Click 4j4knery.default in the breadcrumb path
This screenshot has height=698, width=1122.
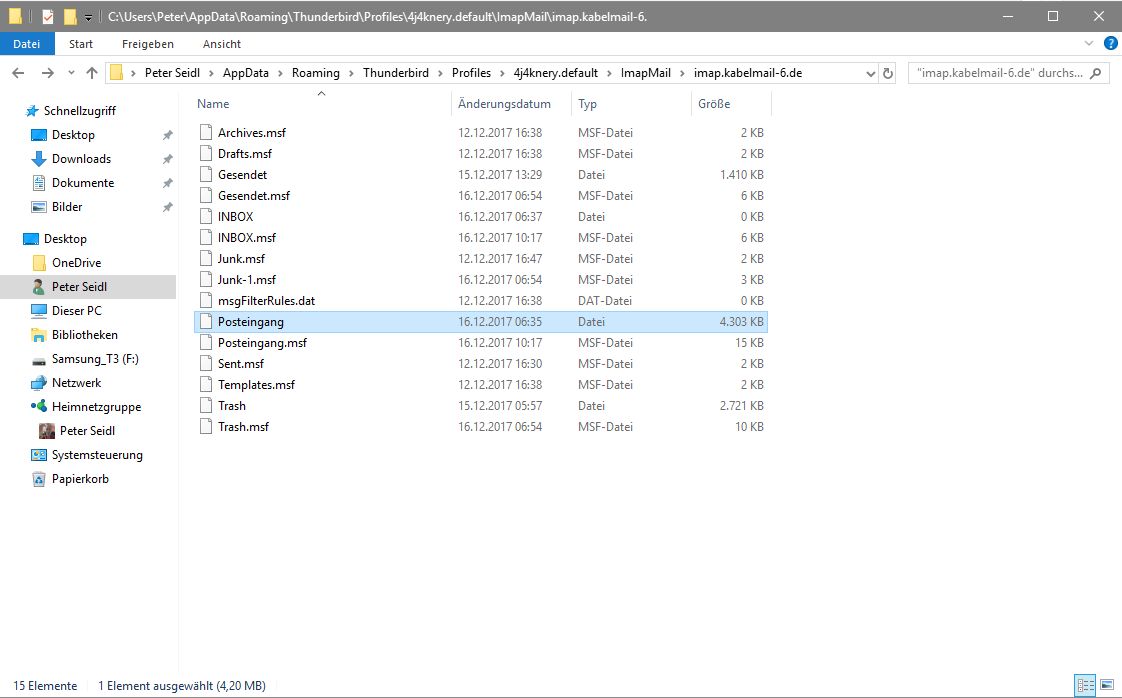point(555,73)
